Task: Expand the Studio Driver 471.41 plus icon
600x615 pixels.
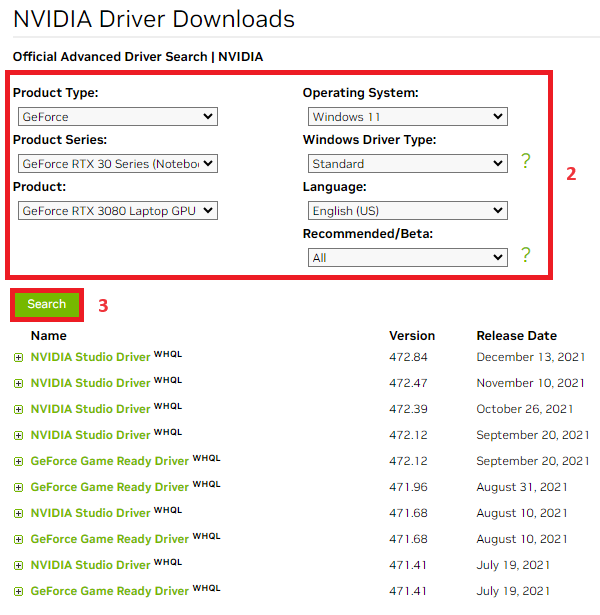Action: point(19,565)
